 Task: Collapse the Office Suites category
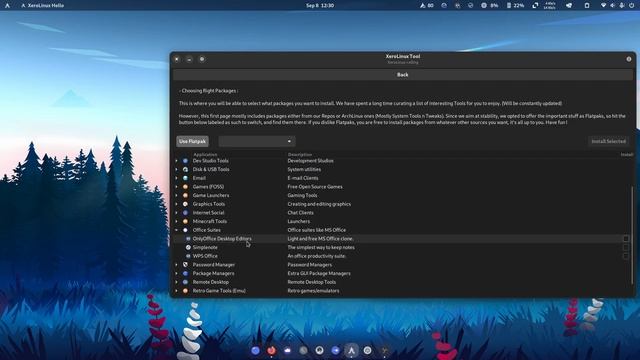tap(177, 230)
